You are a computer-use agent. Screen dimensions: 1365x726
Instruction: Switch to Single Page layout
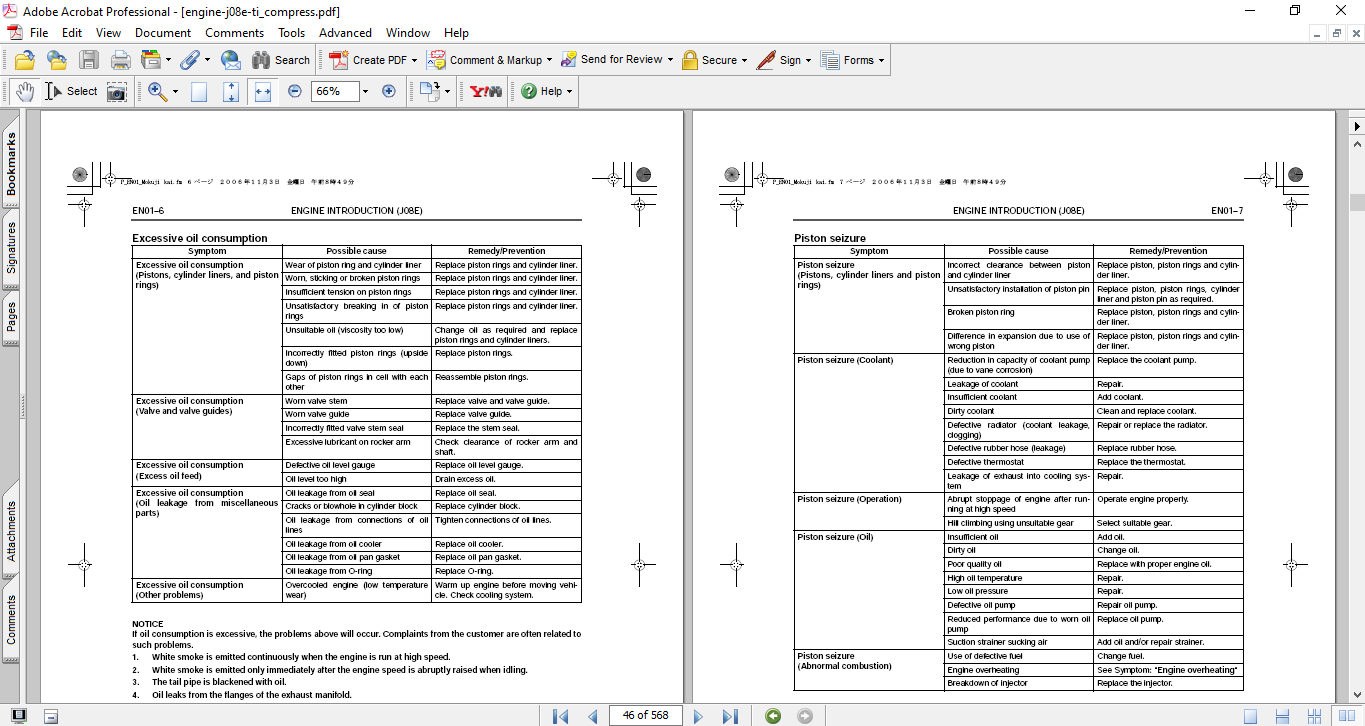coord(1251,716)
